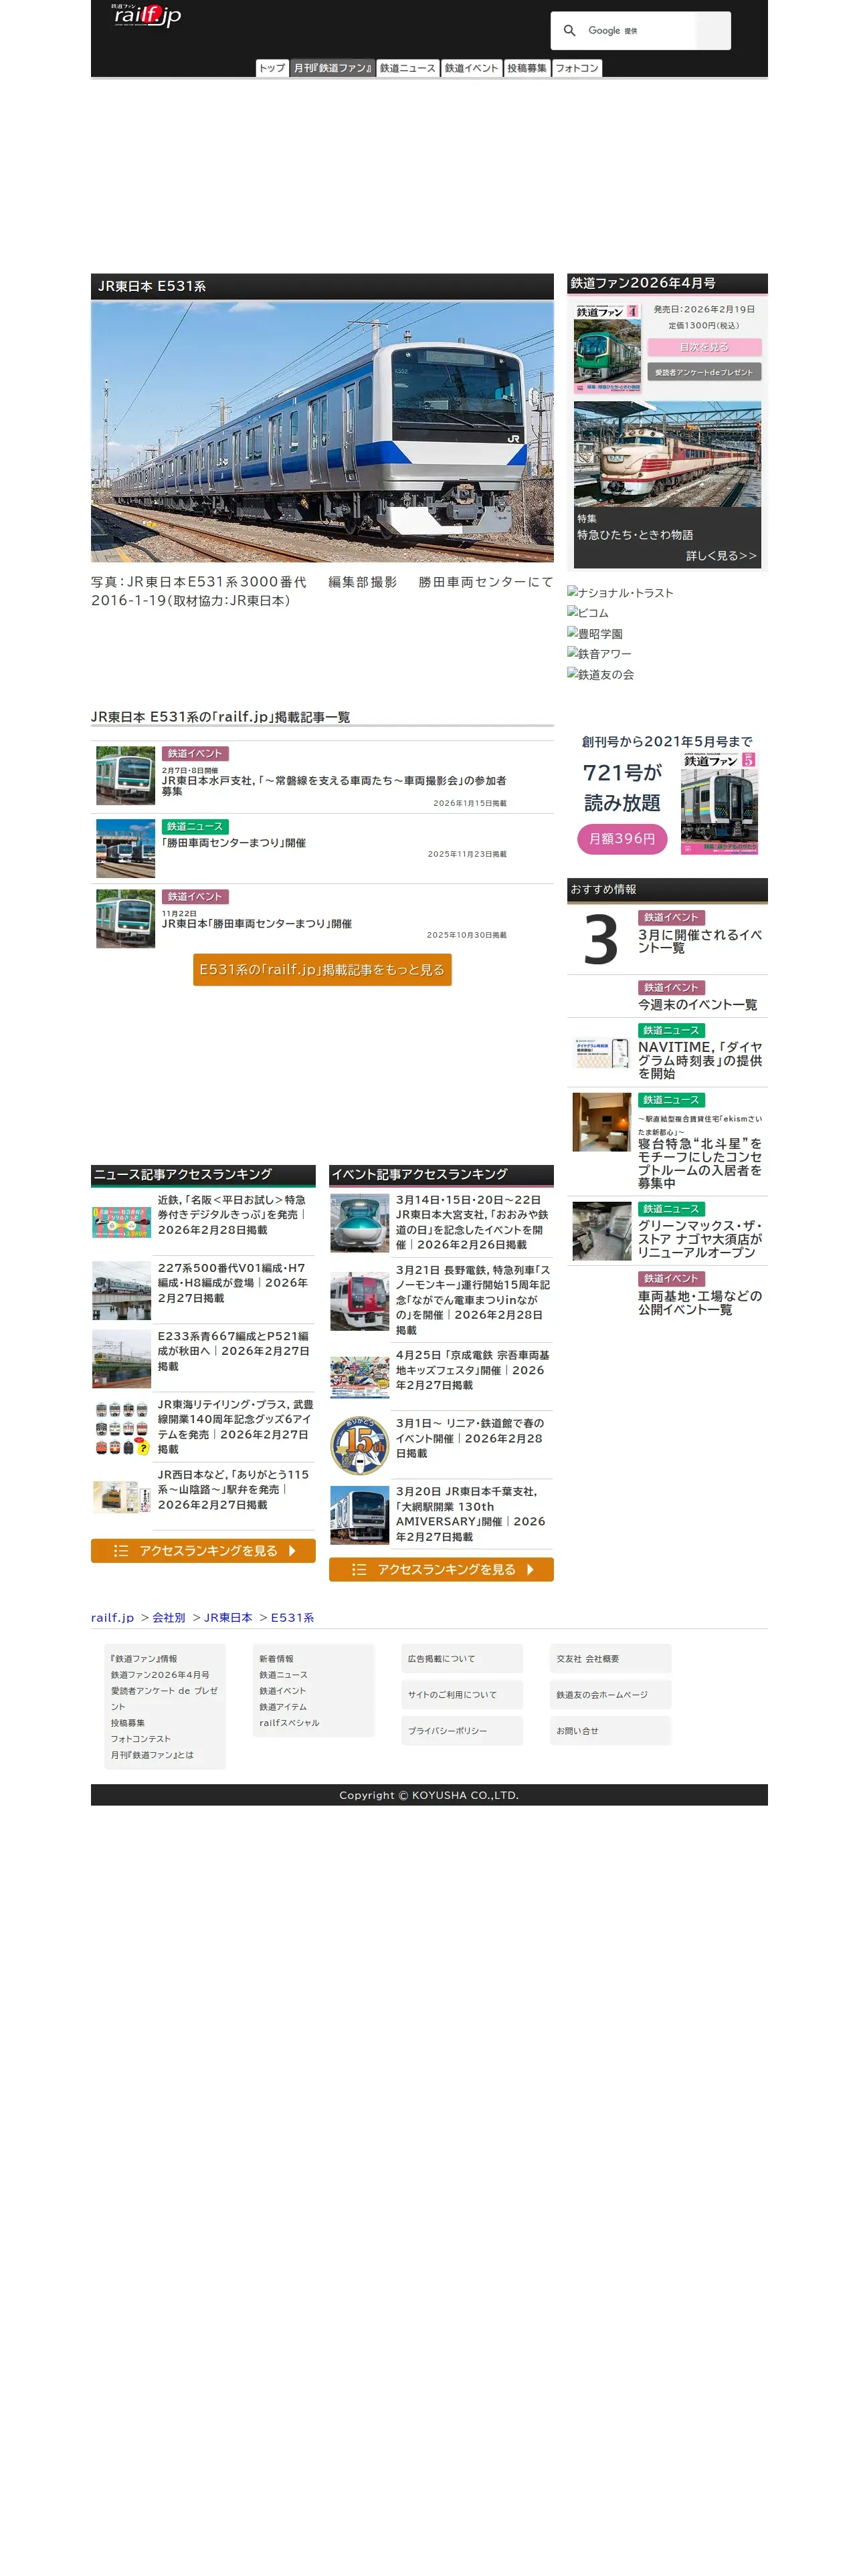The height and width of the screenshot is (2576, 859).
Task: Open E233系青667編成とP521編成 article
Action: coord(234,1351)
